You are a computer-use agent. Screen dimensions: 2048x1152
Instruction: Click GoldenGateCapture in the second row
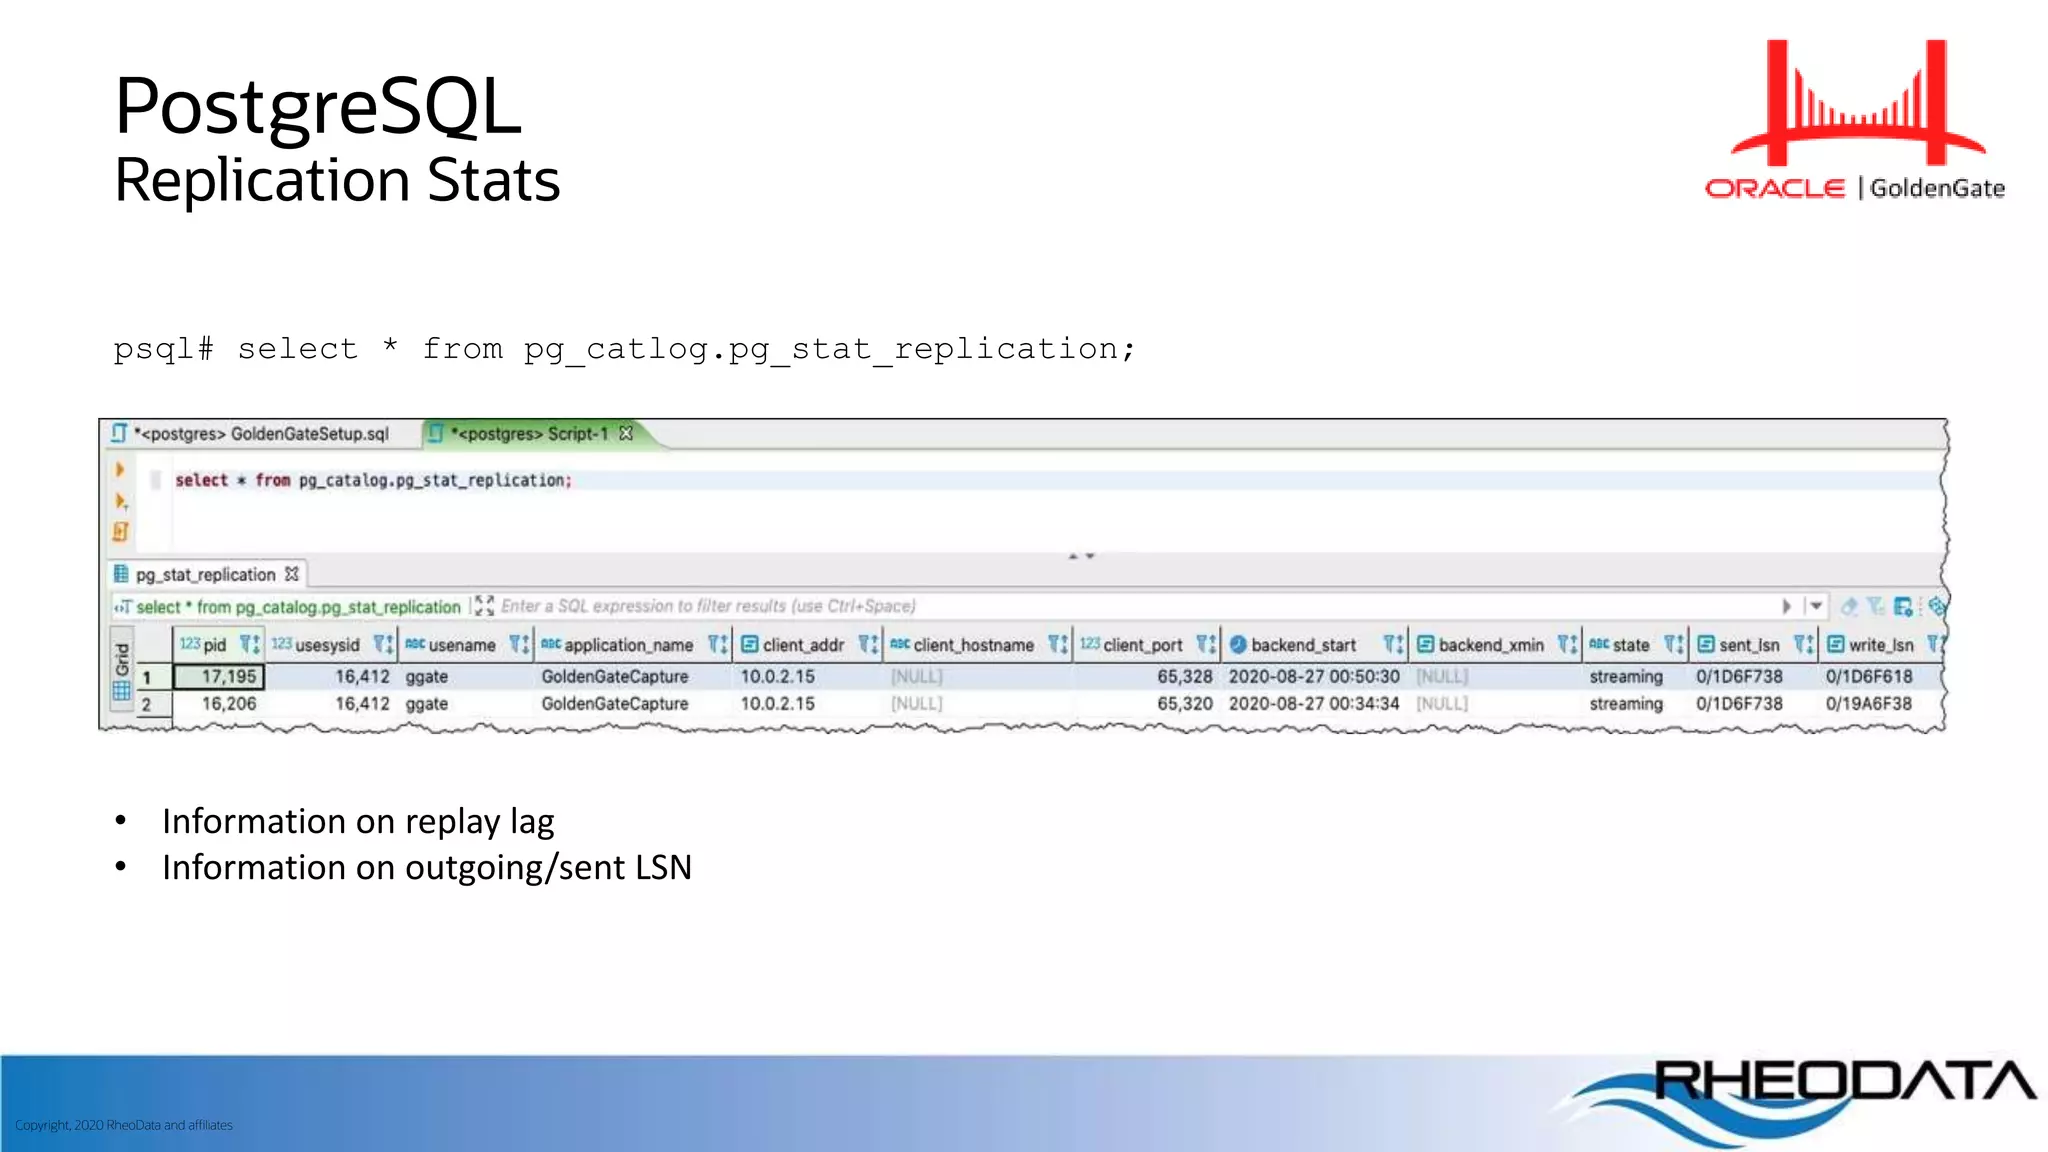pos(615,704)
